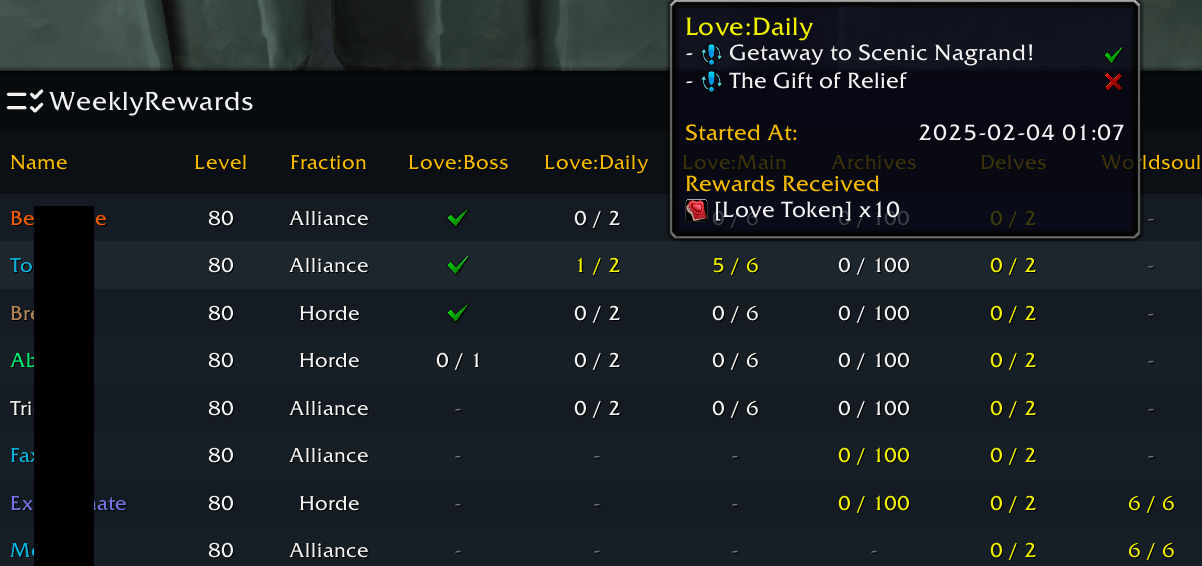This screenshot has width=1202, height=566.
Task: Click Love:Boss green checkmark in third Horde row
Action: [x=458, y=313]
